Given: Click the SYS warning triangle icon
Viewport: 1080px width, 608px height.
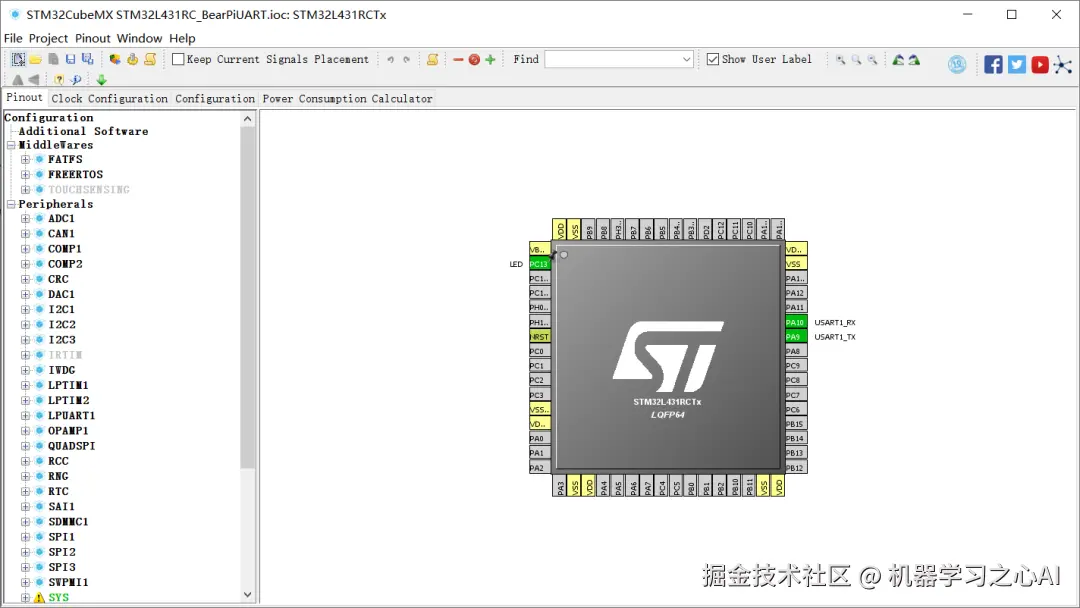Looking at the screenshot, I should pyautogui.click(x=39, y=598).
